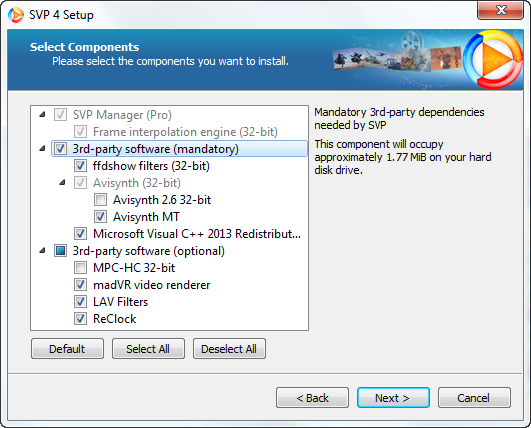Enable the MPC-HC 32-bit checkbox
Image resolution: width=531 pixels, height=428 pixels.
80,268
